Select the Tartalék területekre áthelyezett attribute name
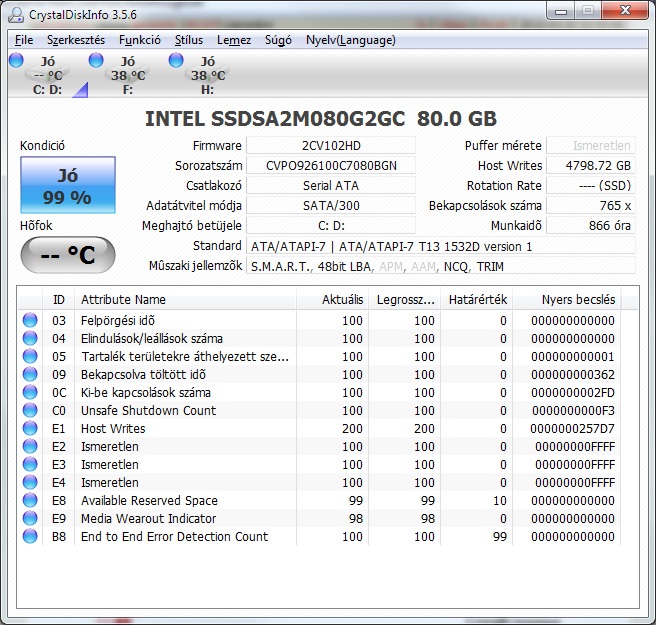Viewport: 656px width, 625px height. 185,356
